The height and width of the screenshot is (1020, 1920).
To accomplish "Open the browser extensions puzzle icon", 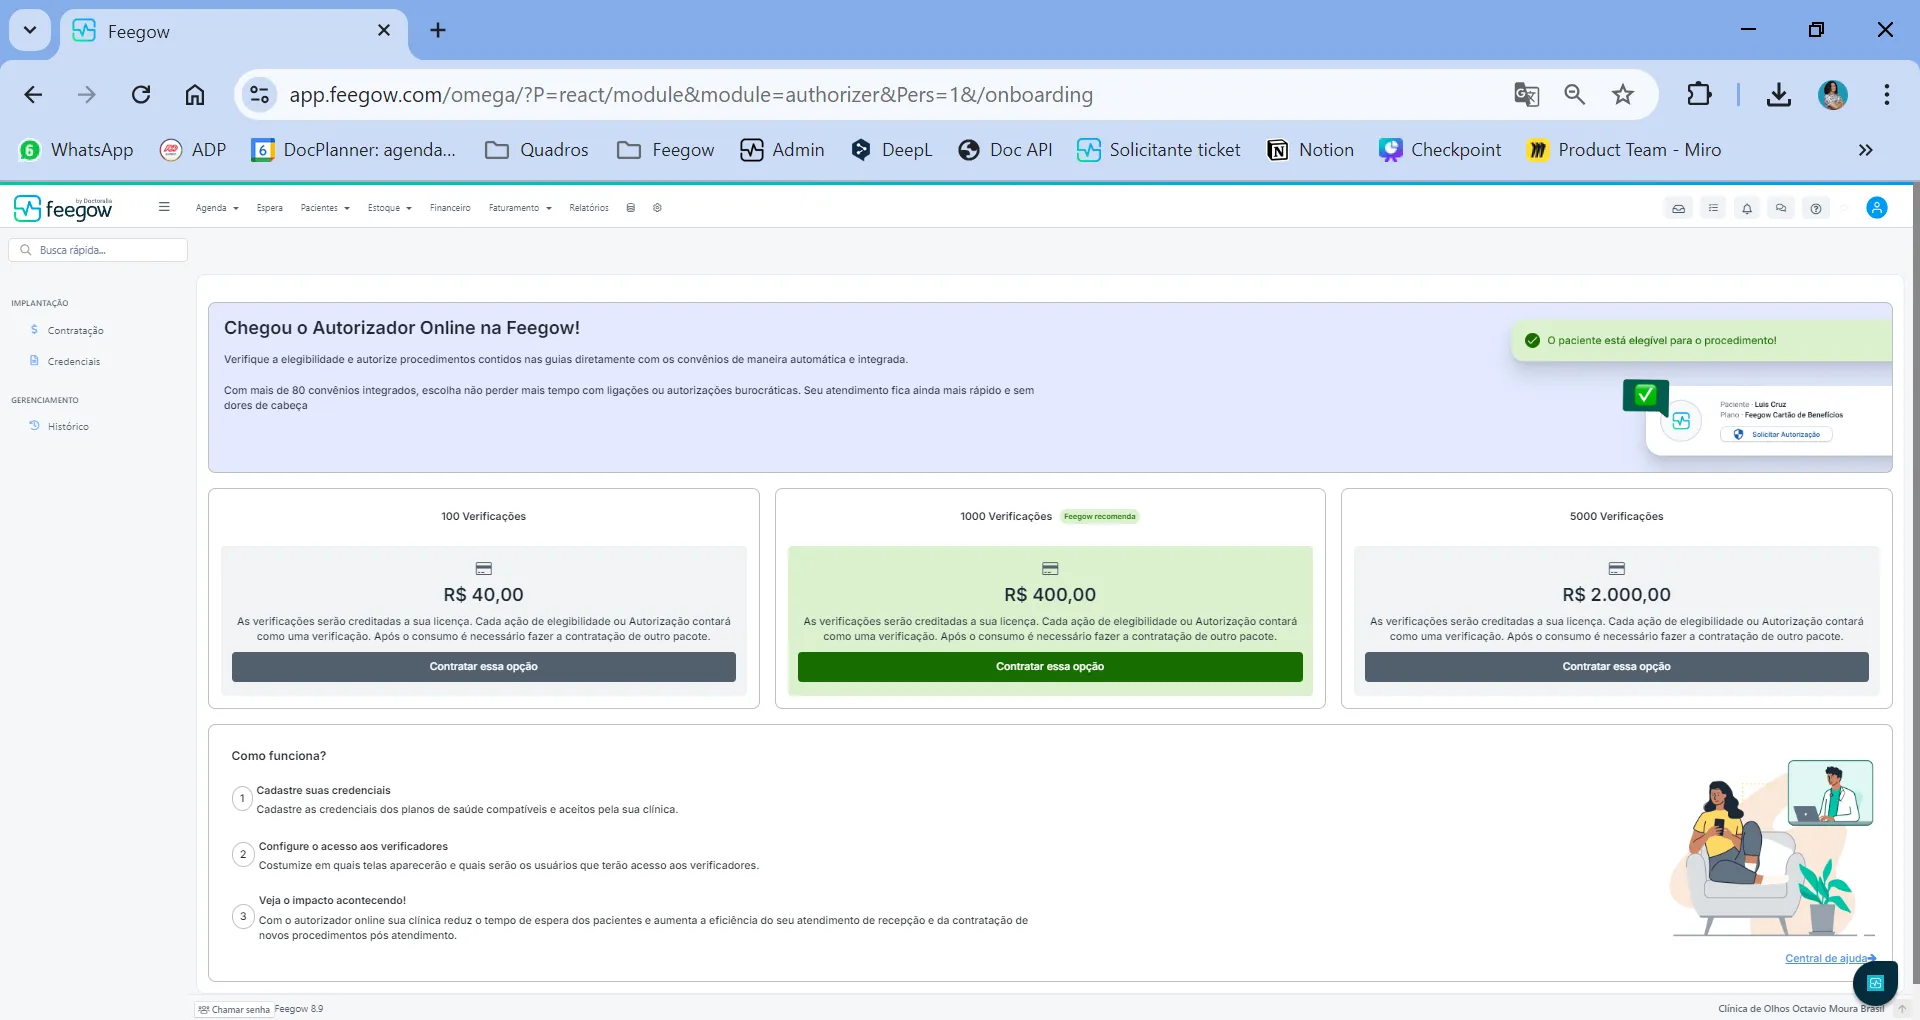I will coord(1699,95).
